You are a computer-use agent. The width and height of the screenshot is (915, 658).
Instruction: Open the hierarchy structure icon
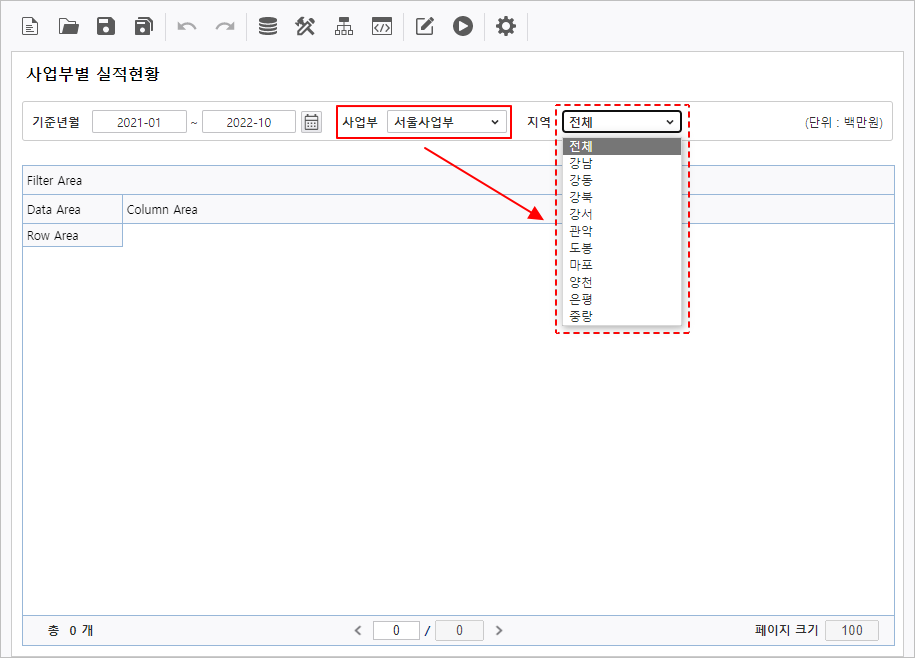point(344,27)
